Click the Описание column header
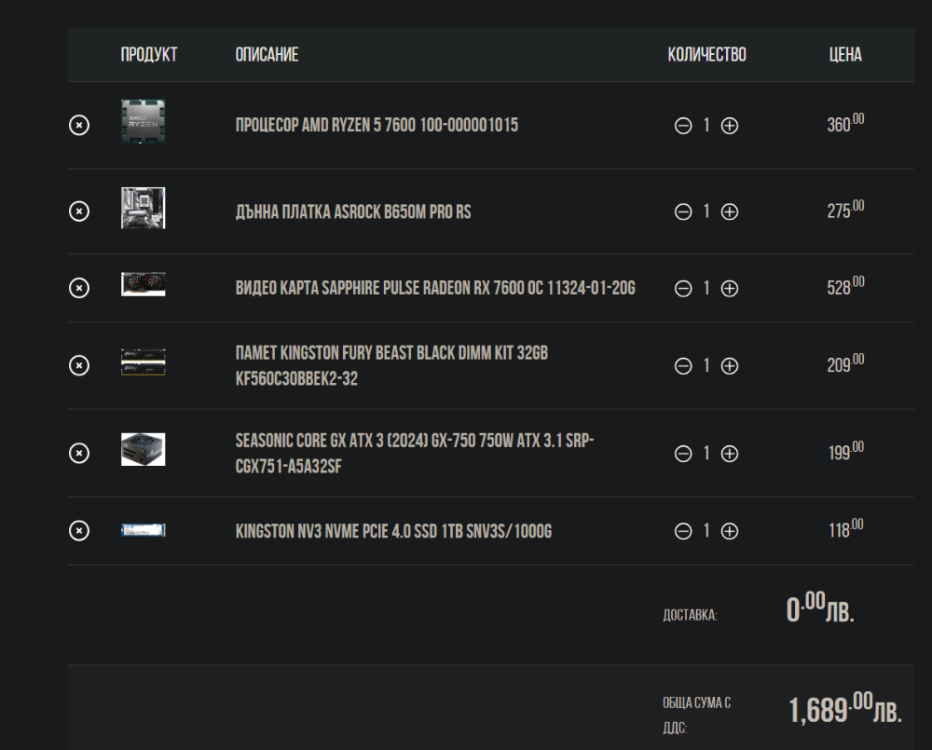932x750 pixels. (267, 55)
